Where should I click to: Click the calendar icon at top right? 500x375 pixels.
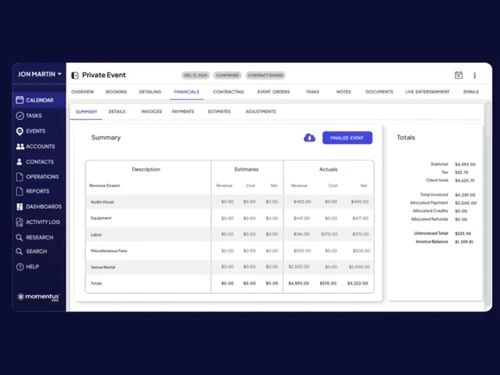[x=459, y=75]
